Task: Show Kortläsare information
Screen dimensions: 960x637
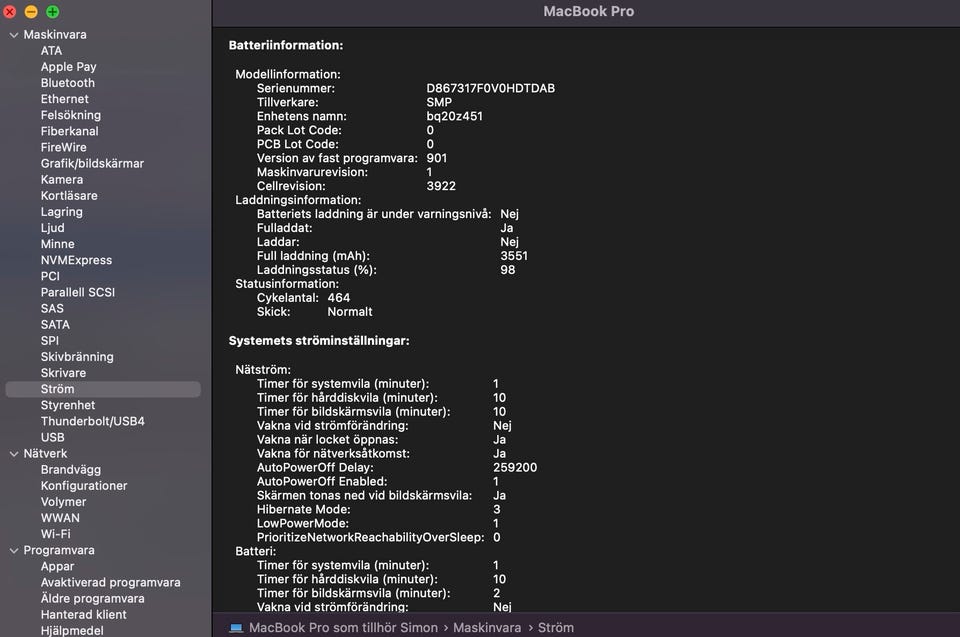Action: pos(69,196)
